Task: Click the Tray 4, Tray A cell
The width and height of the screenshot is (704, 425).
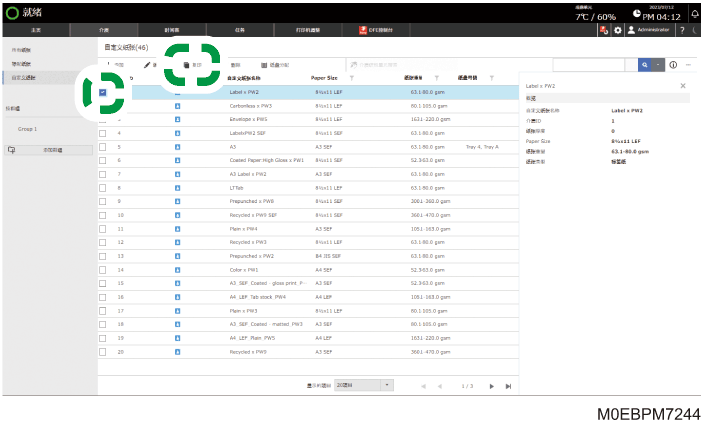Action: [482, 147]
